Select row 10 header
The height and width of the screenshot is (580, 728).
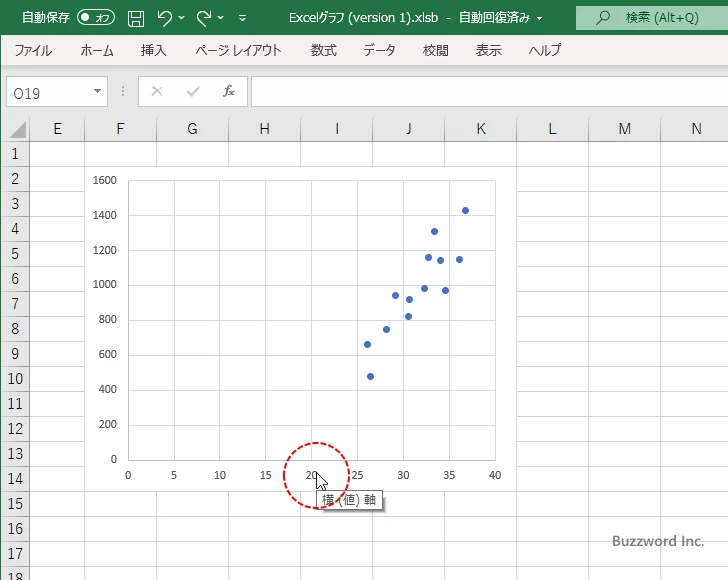15,378
